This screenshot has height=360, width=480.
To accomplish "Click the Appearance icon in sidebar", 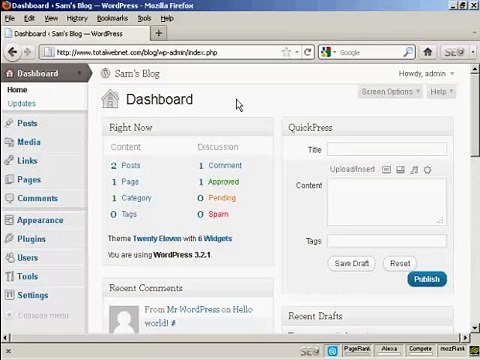I will 9,220.
